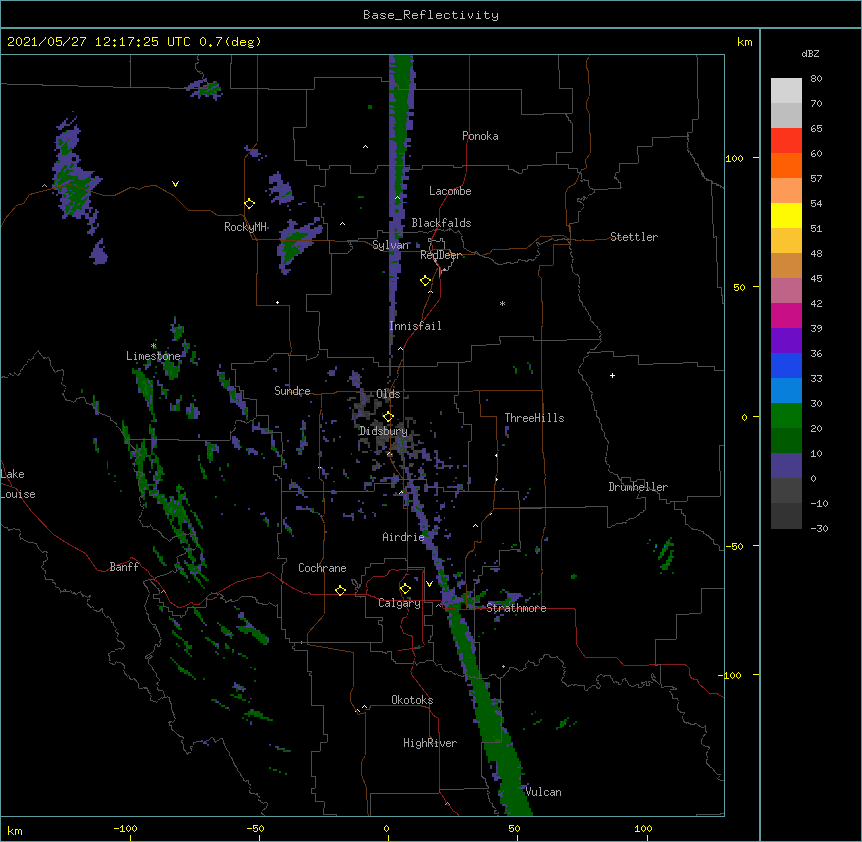Click the Didsbury city label
The width and height of the screenshot is (862, 842).
pyautogui.click(x=383, y=431)
